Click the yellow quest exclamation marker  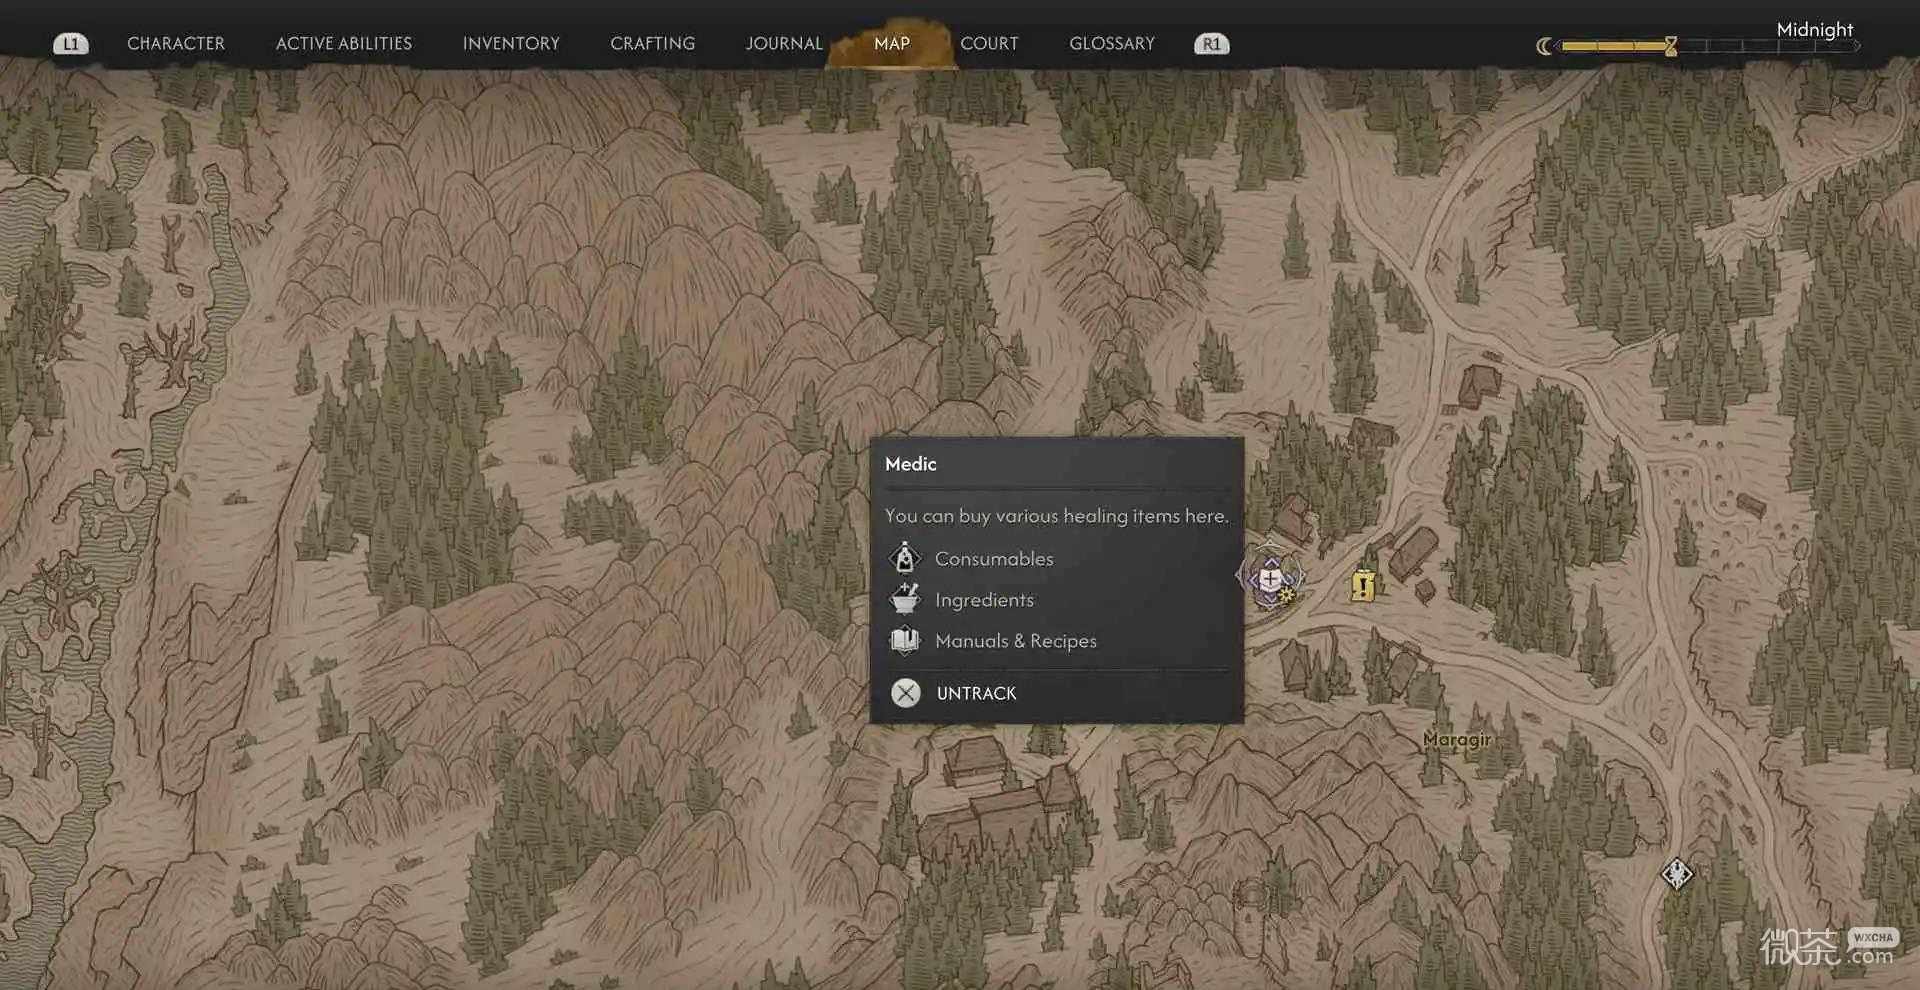[x=1363, y=584]
